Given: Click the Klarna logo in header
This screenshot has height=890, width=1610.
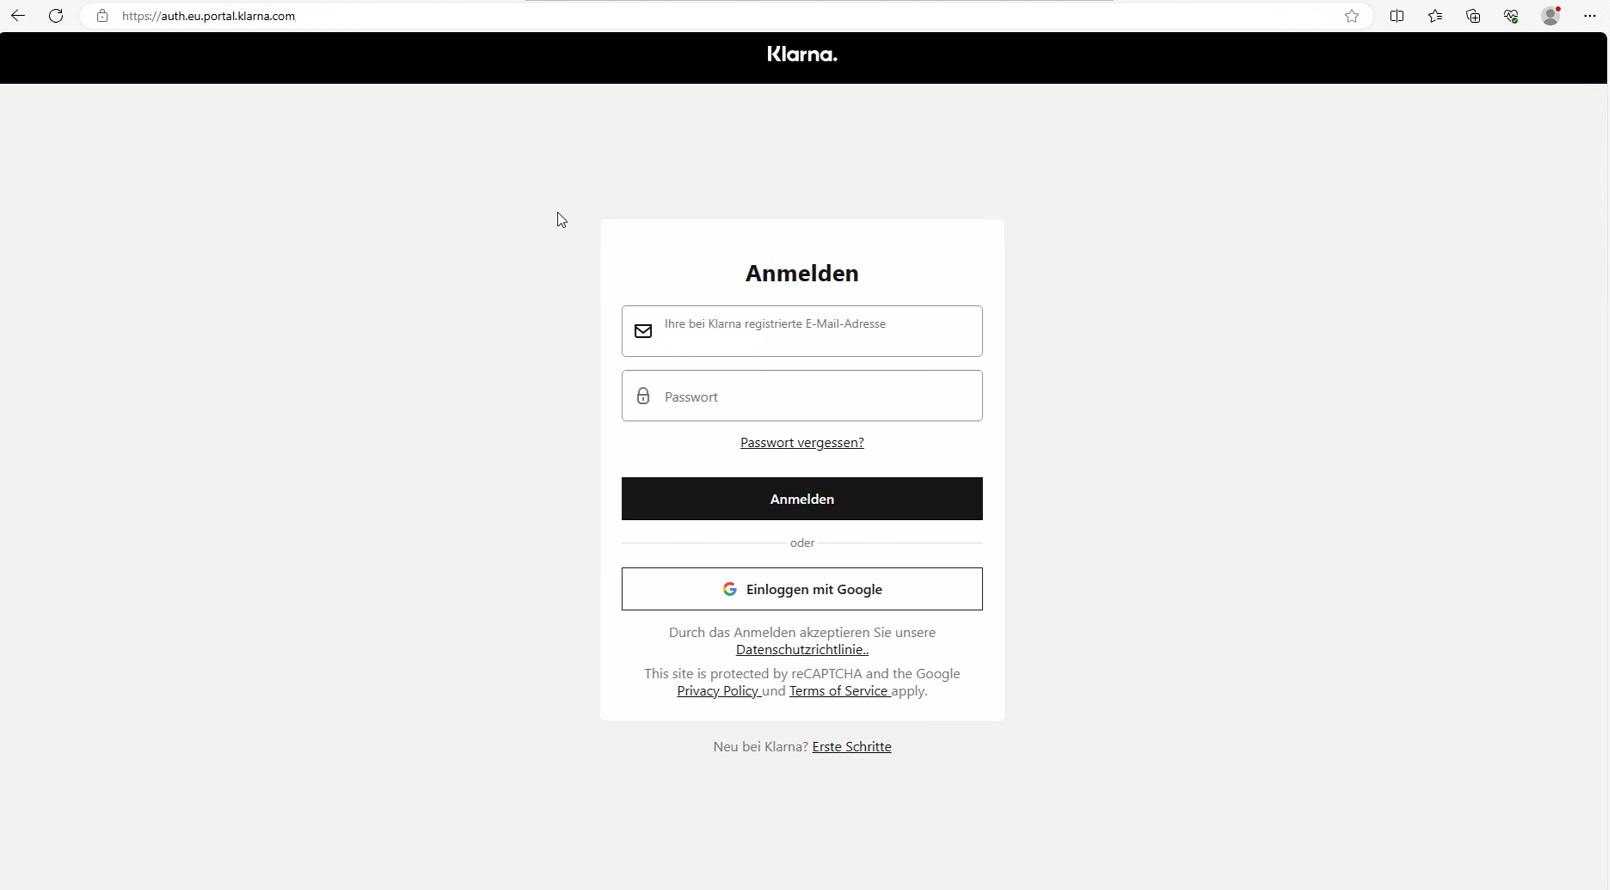Looking at the screenshot, I should (802, 55).
